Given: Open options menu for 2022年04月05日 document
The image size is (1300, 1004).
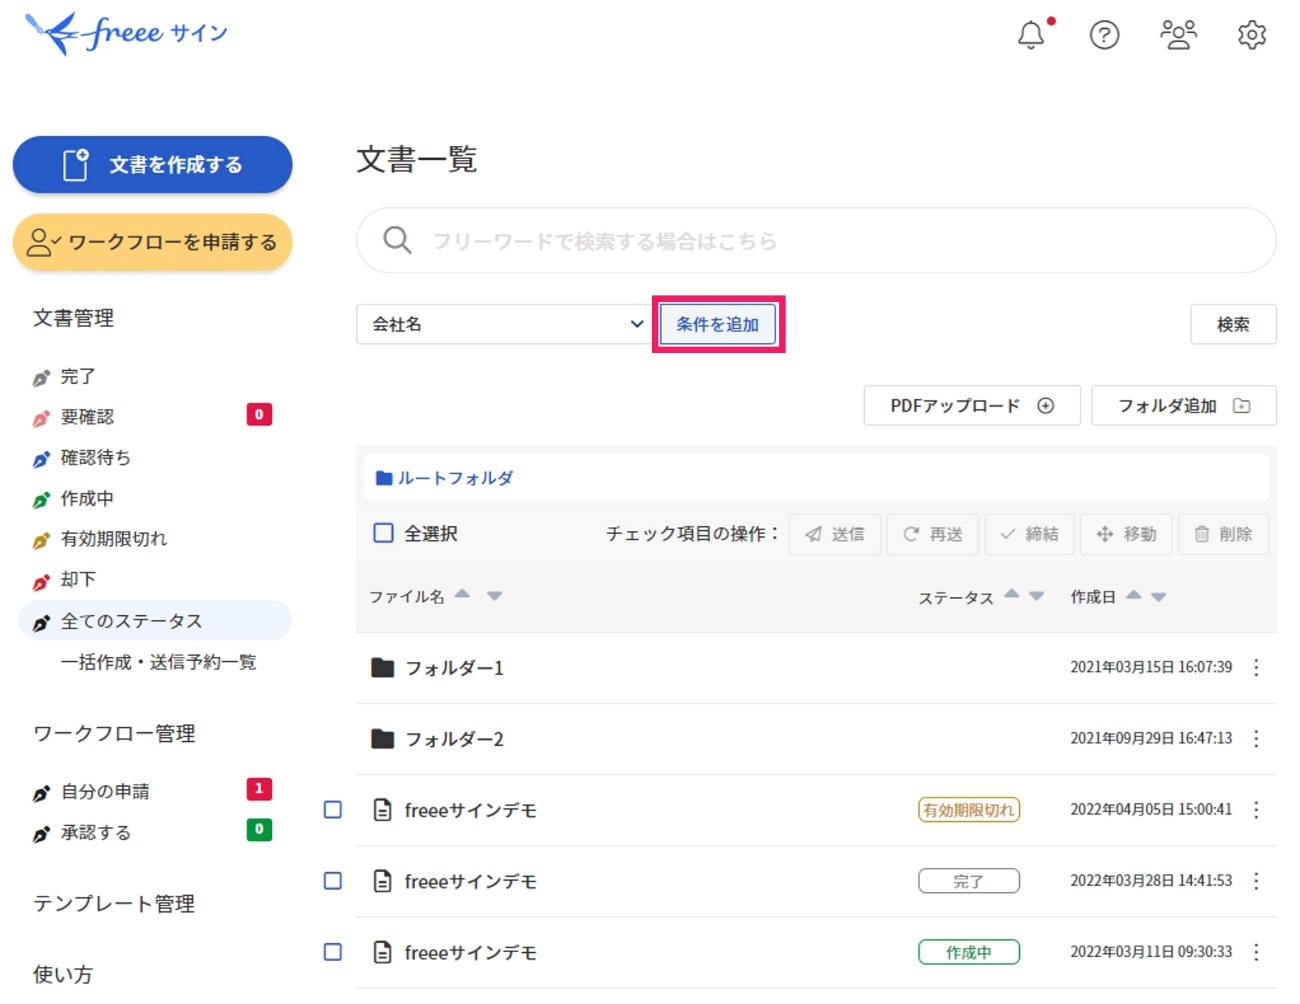Looking at the screenshot, I should (x=1256, y=809).
